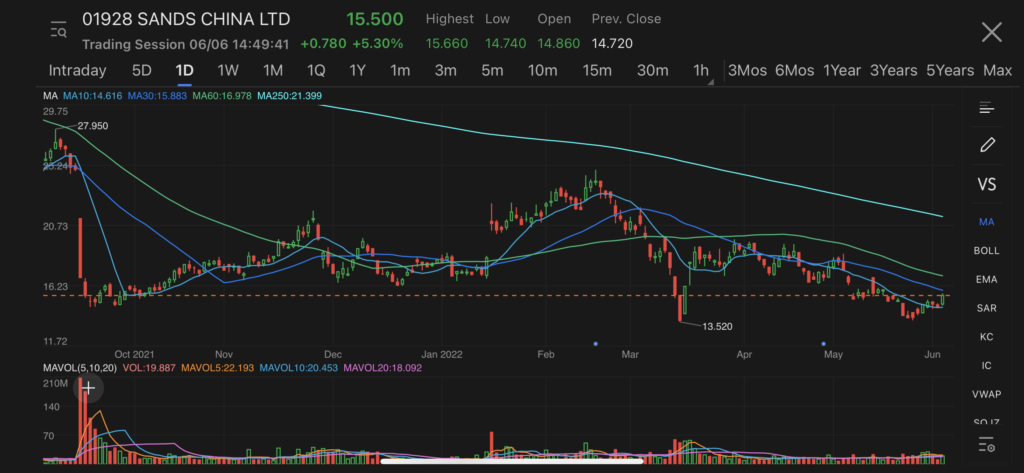Expand volume panel with plus button

[88, 388]
